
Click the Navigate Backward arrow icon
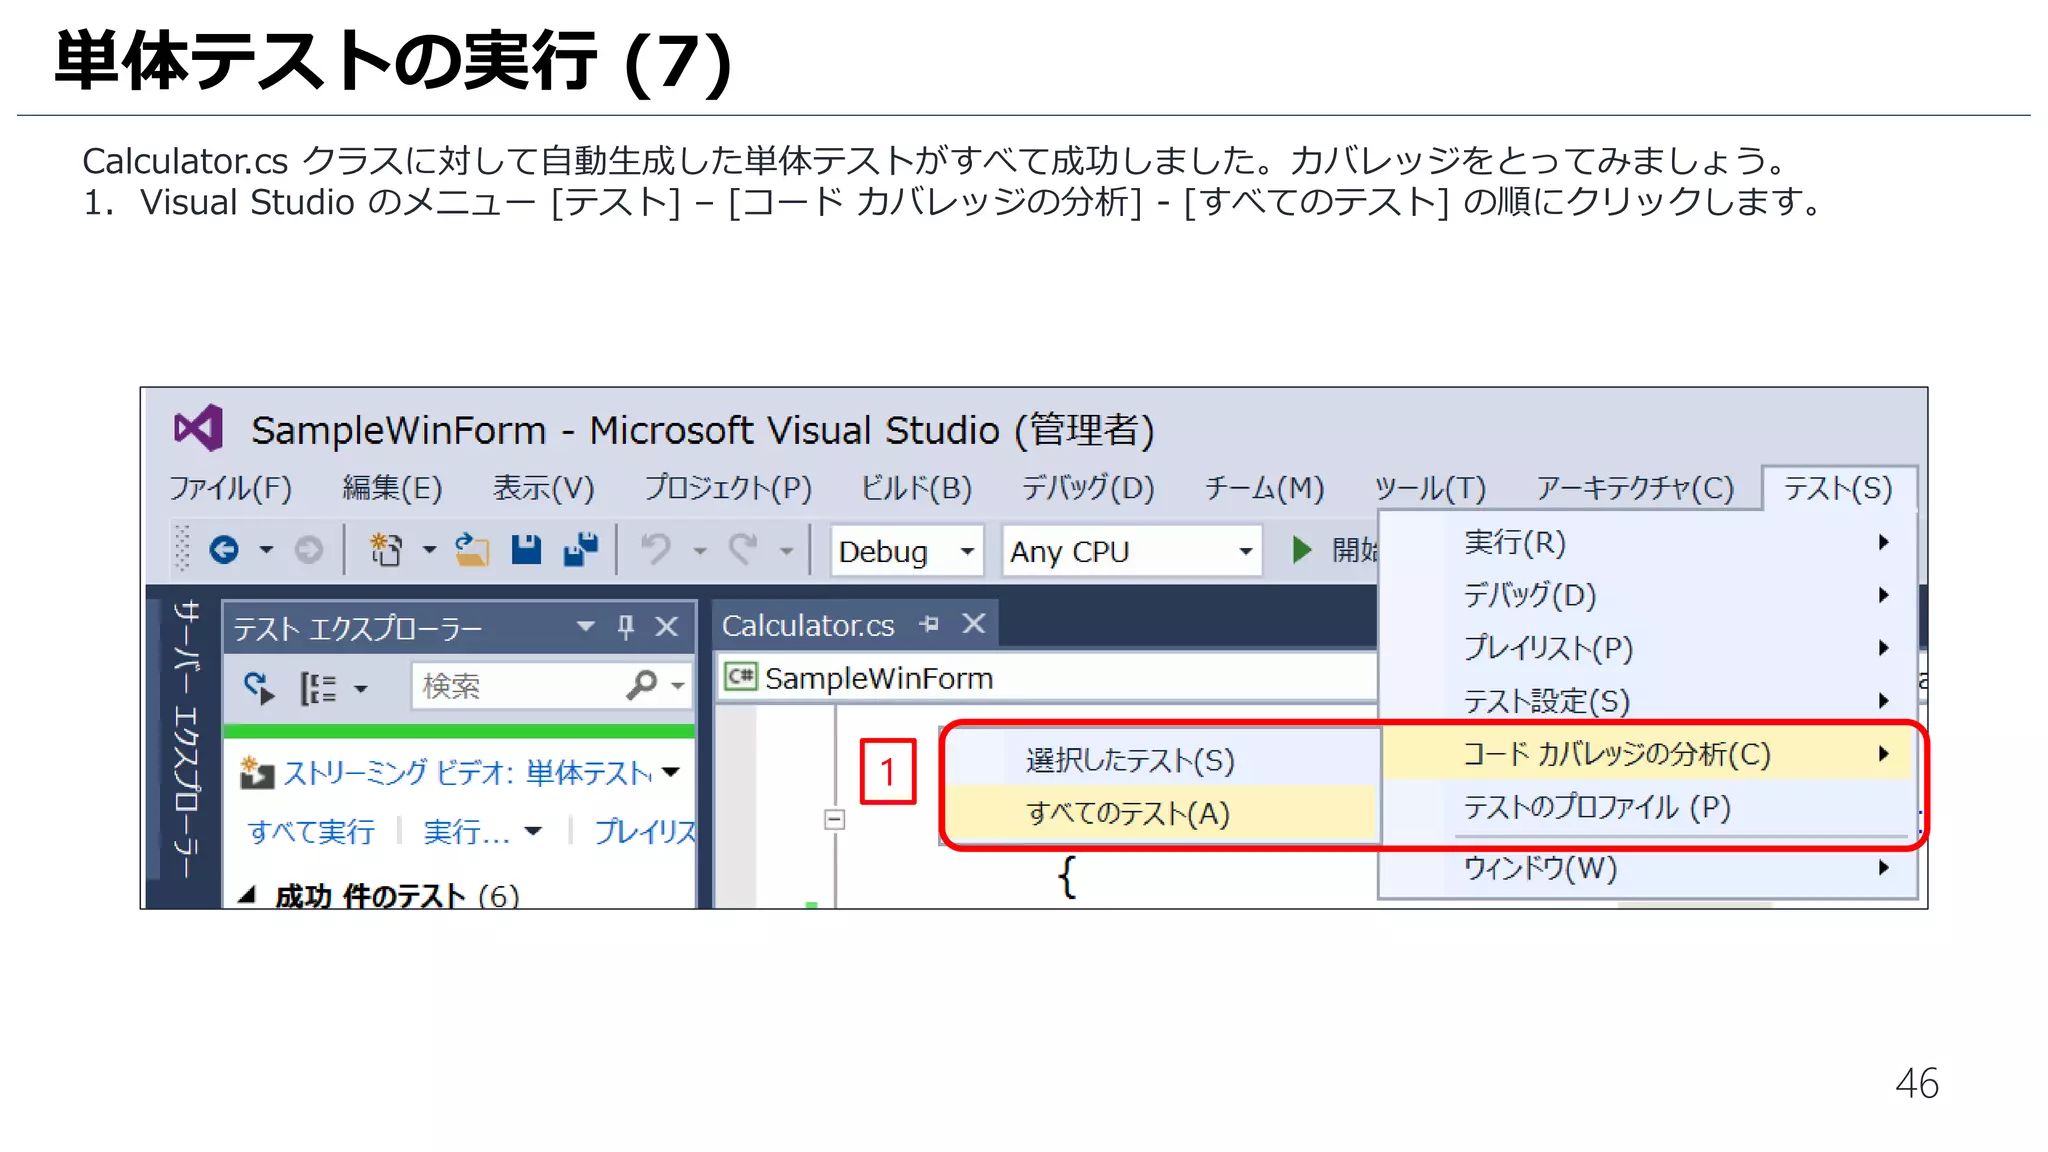224,549
